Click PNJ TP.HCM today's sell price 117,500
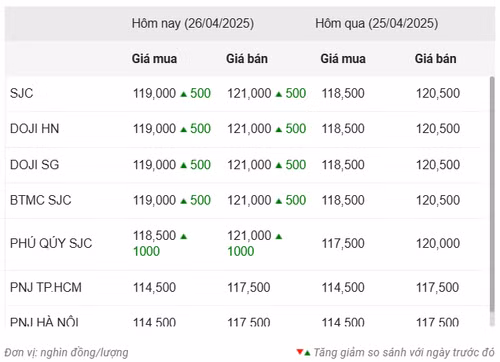Viewport: 500px width, 362px height. pyautogui.click(x=249, y=287)
